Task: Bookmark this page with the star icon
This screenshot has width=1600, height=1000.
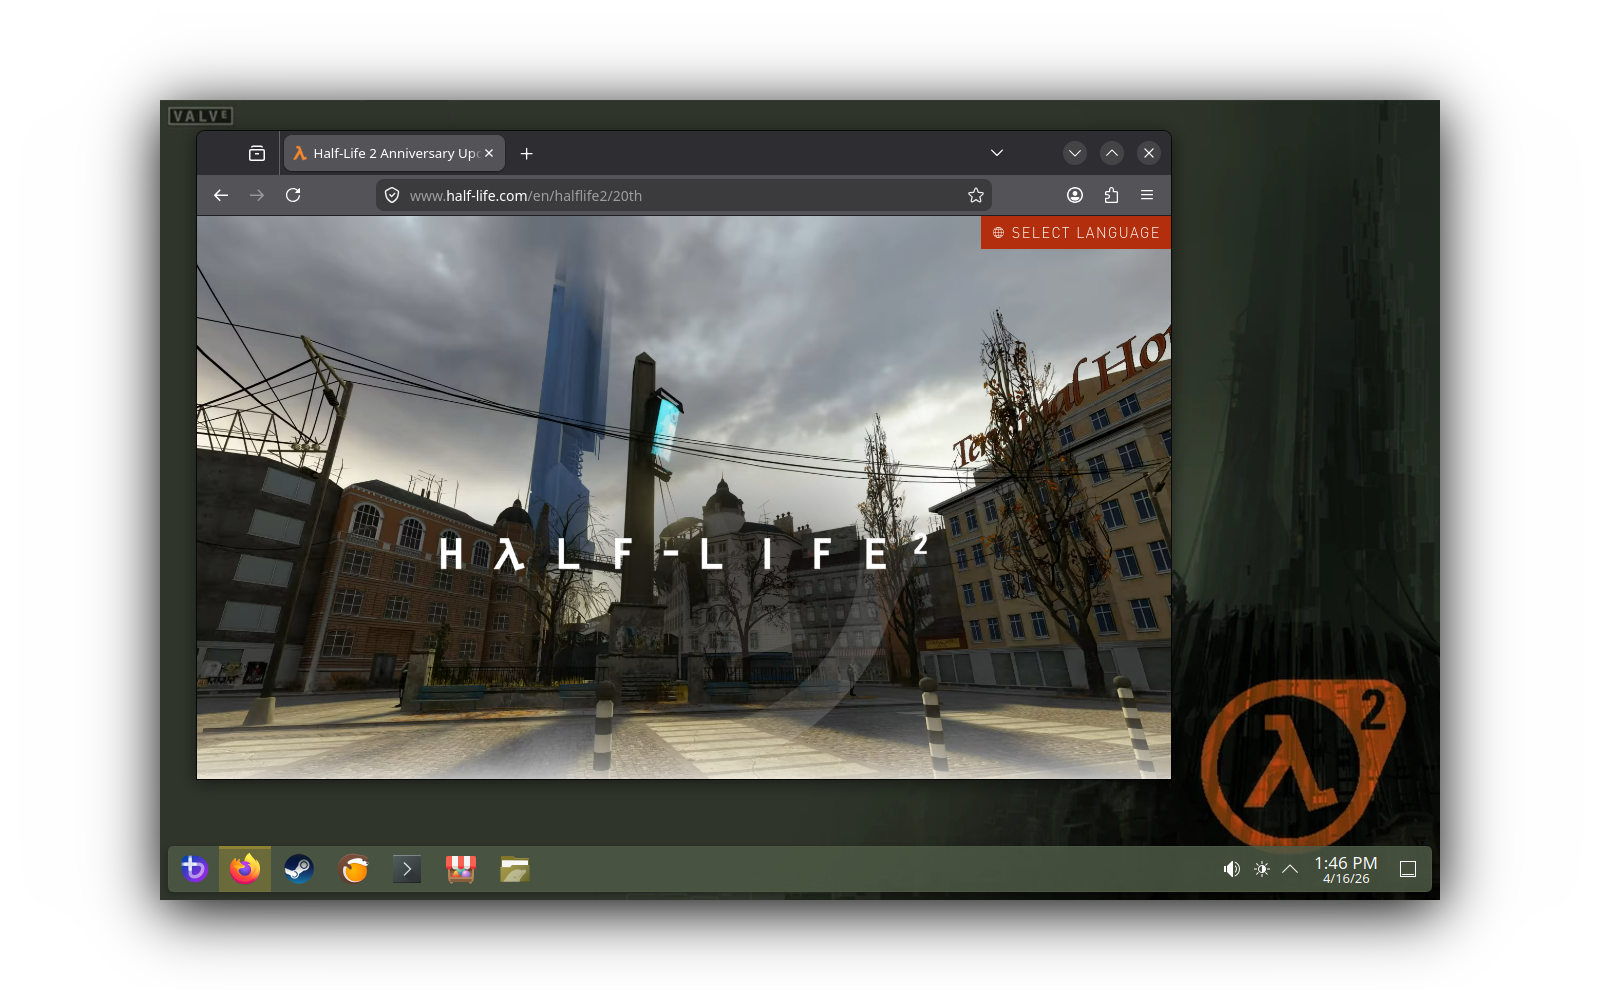Action: 976,195
